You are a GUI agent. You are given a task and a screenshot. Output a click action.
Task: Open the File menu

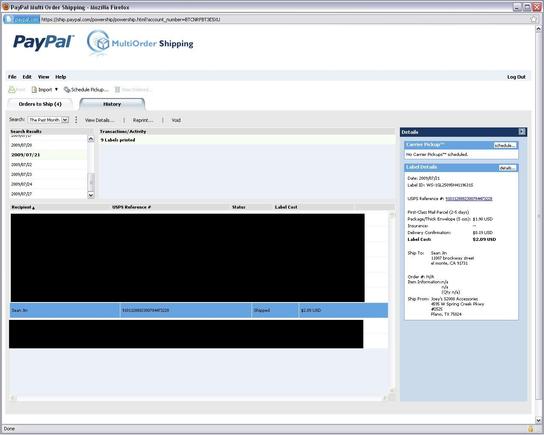coord(12,77)
